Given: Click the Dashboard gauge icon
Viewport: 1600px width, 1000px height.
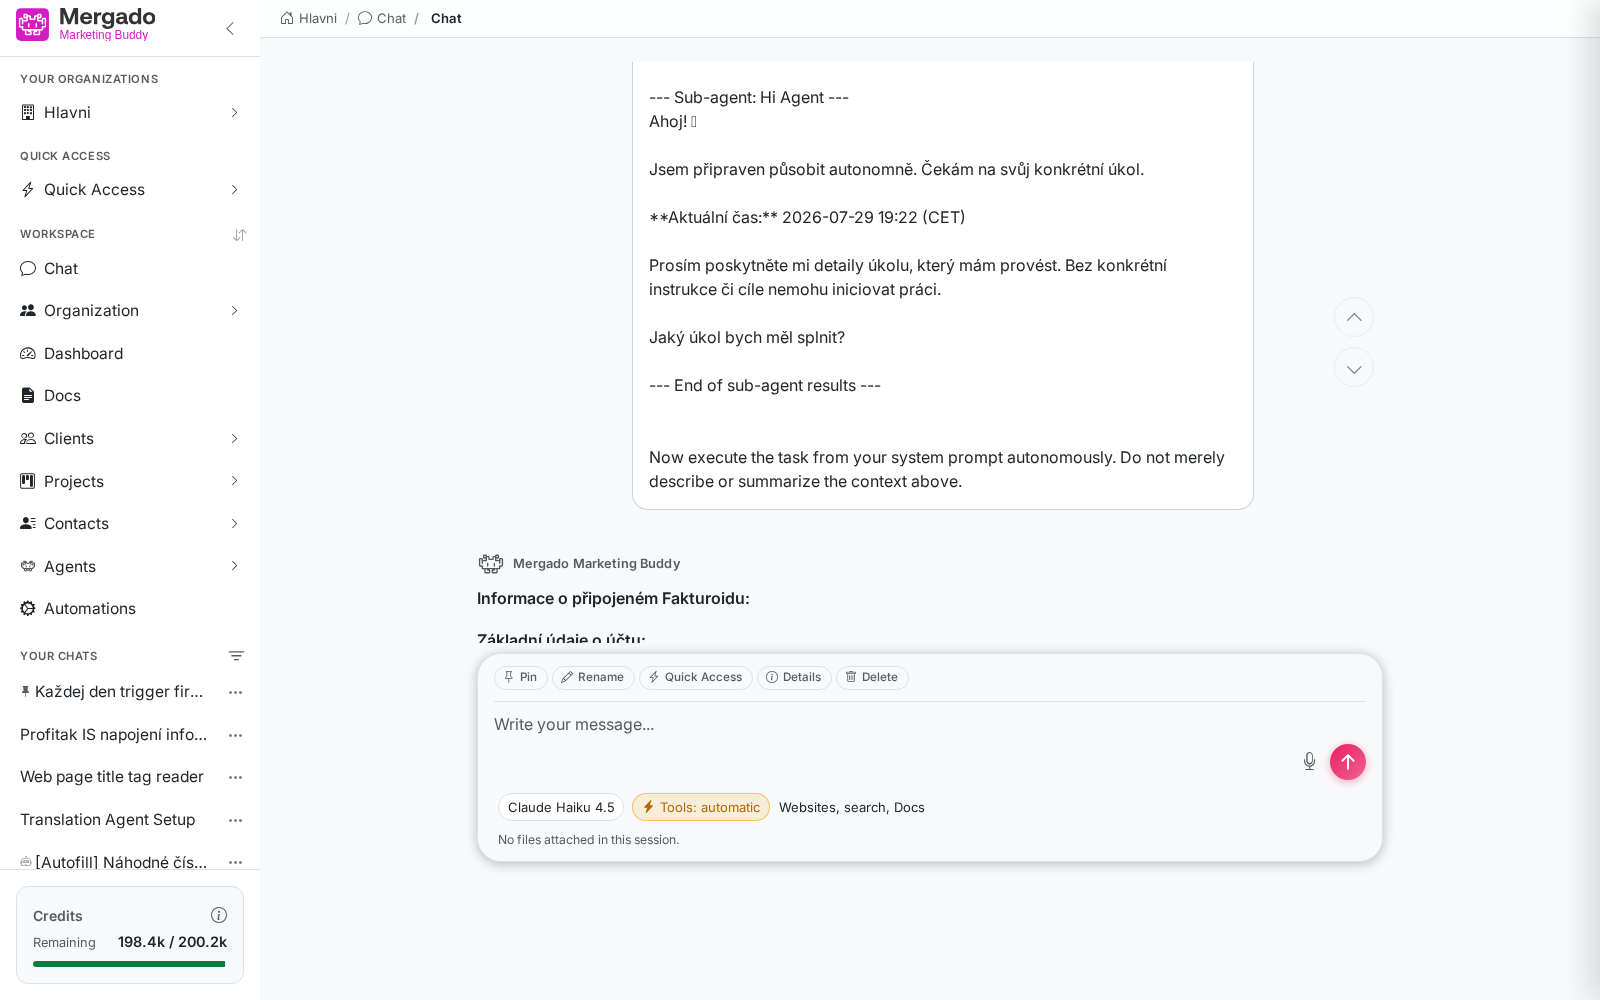Looking at the screenshot, I should tap(28, 354).
